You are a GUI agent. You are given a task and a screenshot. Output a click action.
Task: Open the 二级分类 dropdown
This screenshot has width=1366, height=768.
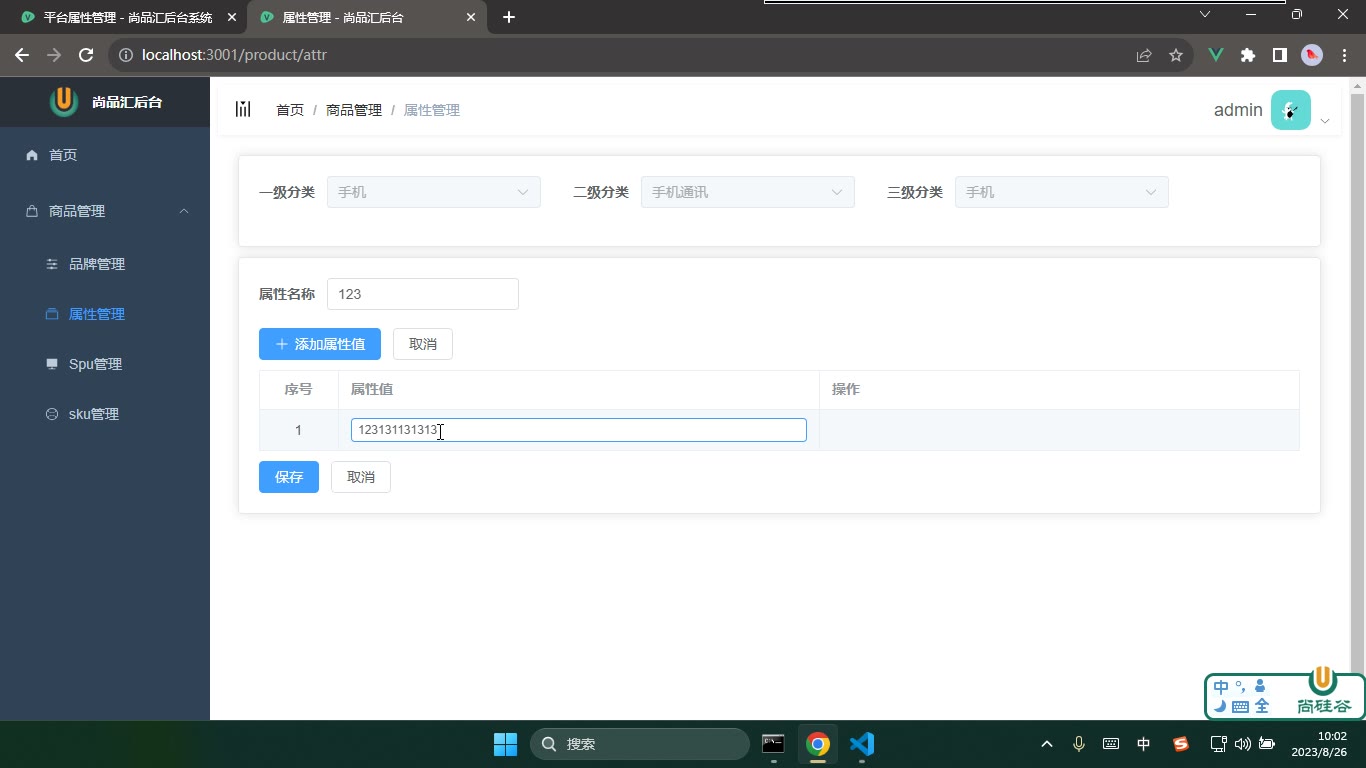[x=748, y=192]
